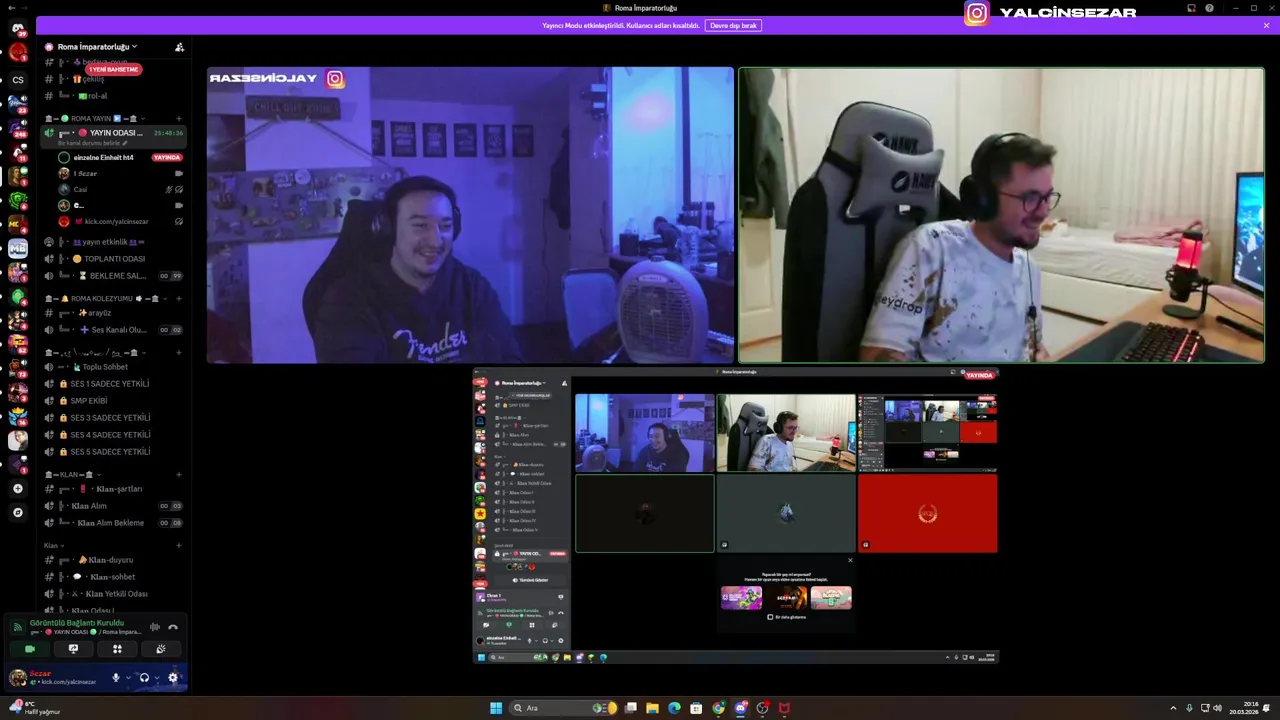Join SES 3 SADECE YETKİLİ channel

tap(113, 418)
